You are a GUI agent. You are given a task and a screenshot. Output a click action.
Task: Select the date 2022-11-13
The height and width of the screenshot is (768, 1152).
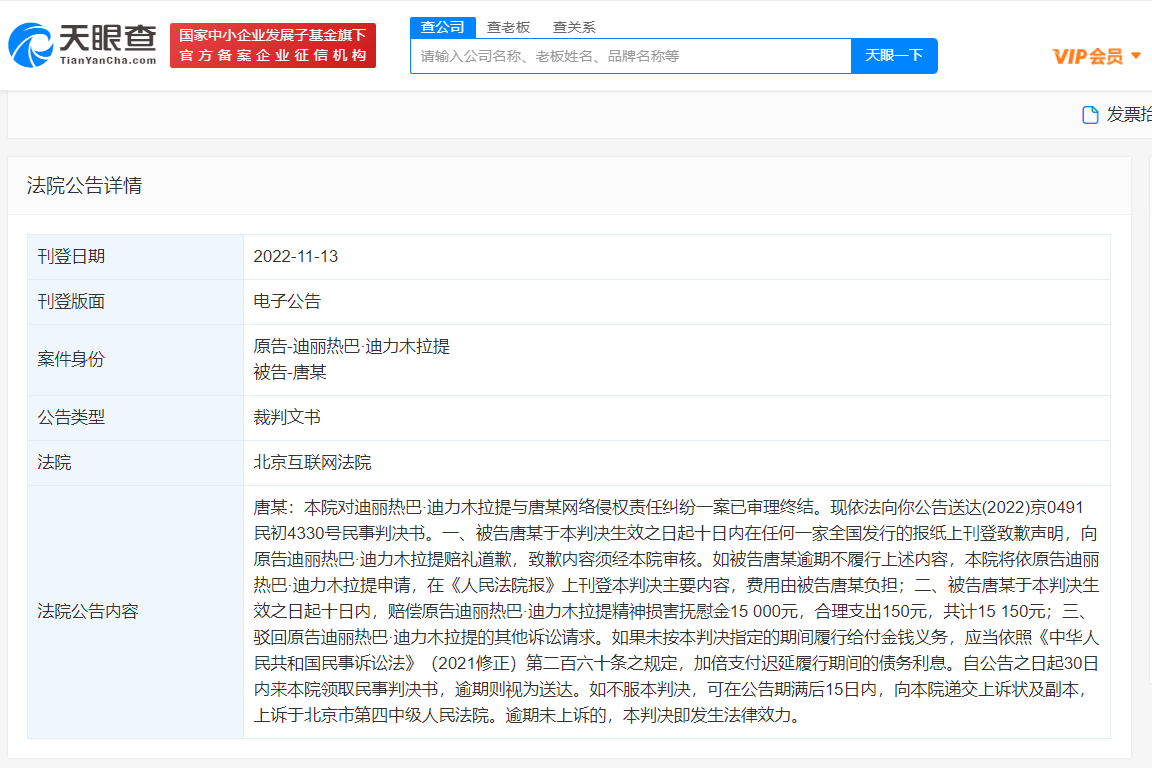pyautogui.click(x=295, y=256)
